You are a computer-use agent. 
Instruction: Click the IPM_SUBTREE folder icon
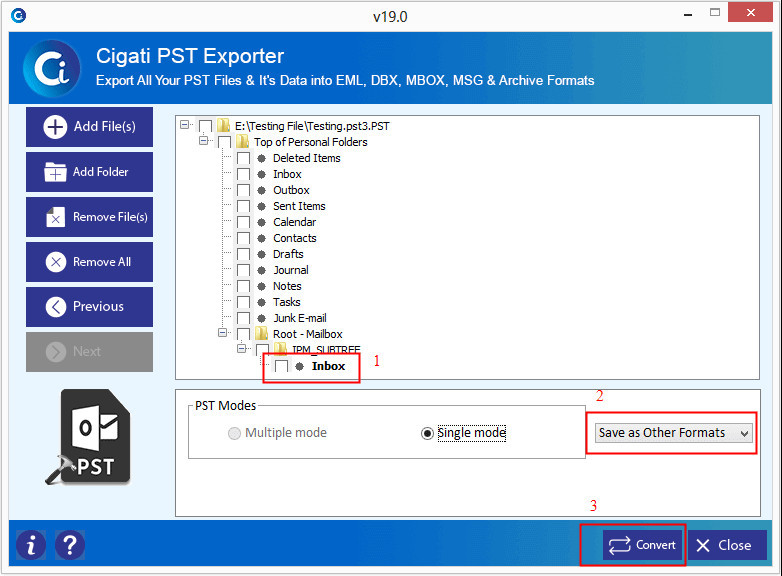pyautogui.click(x=280, y=348)
